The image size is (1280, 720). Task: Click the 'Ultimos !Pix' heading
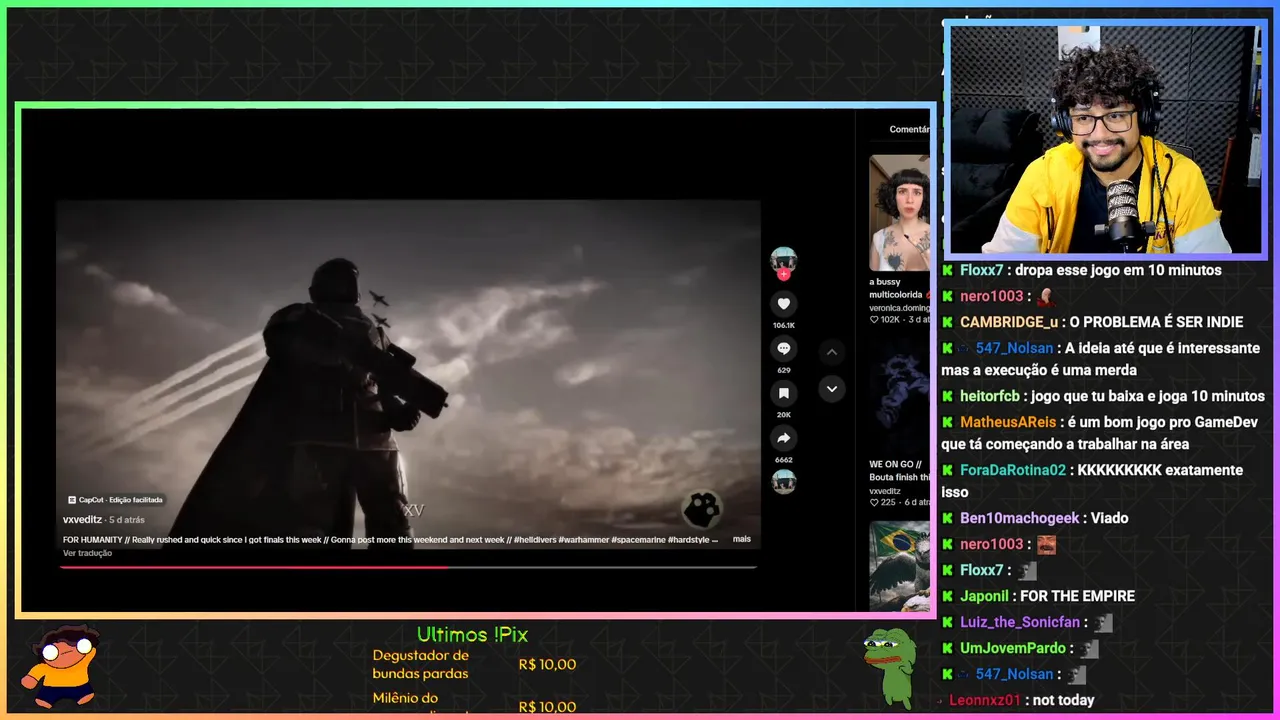(x=472, y=634)
